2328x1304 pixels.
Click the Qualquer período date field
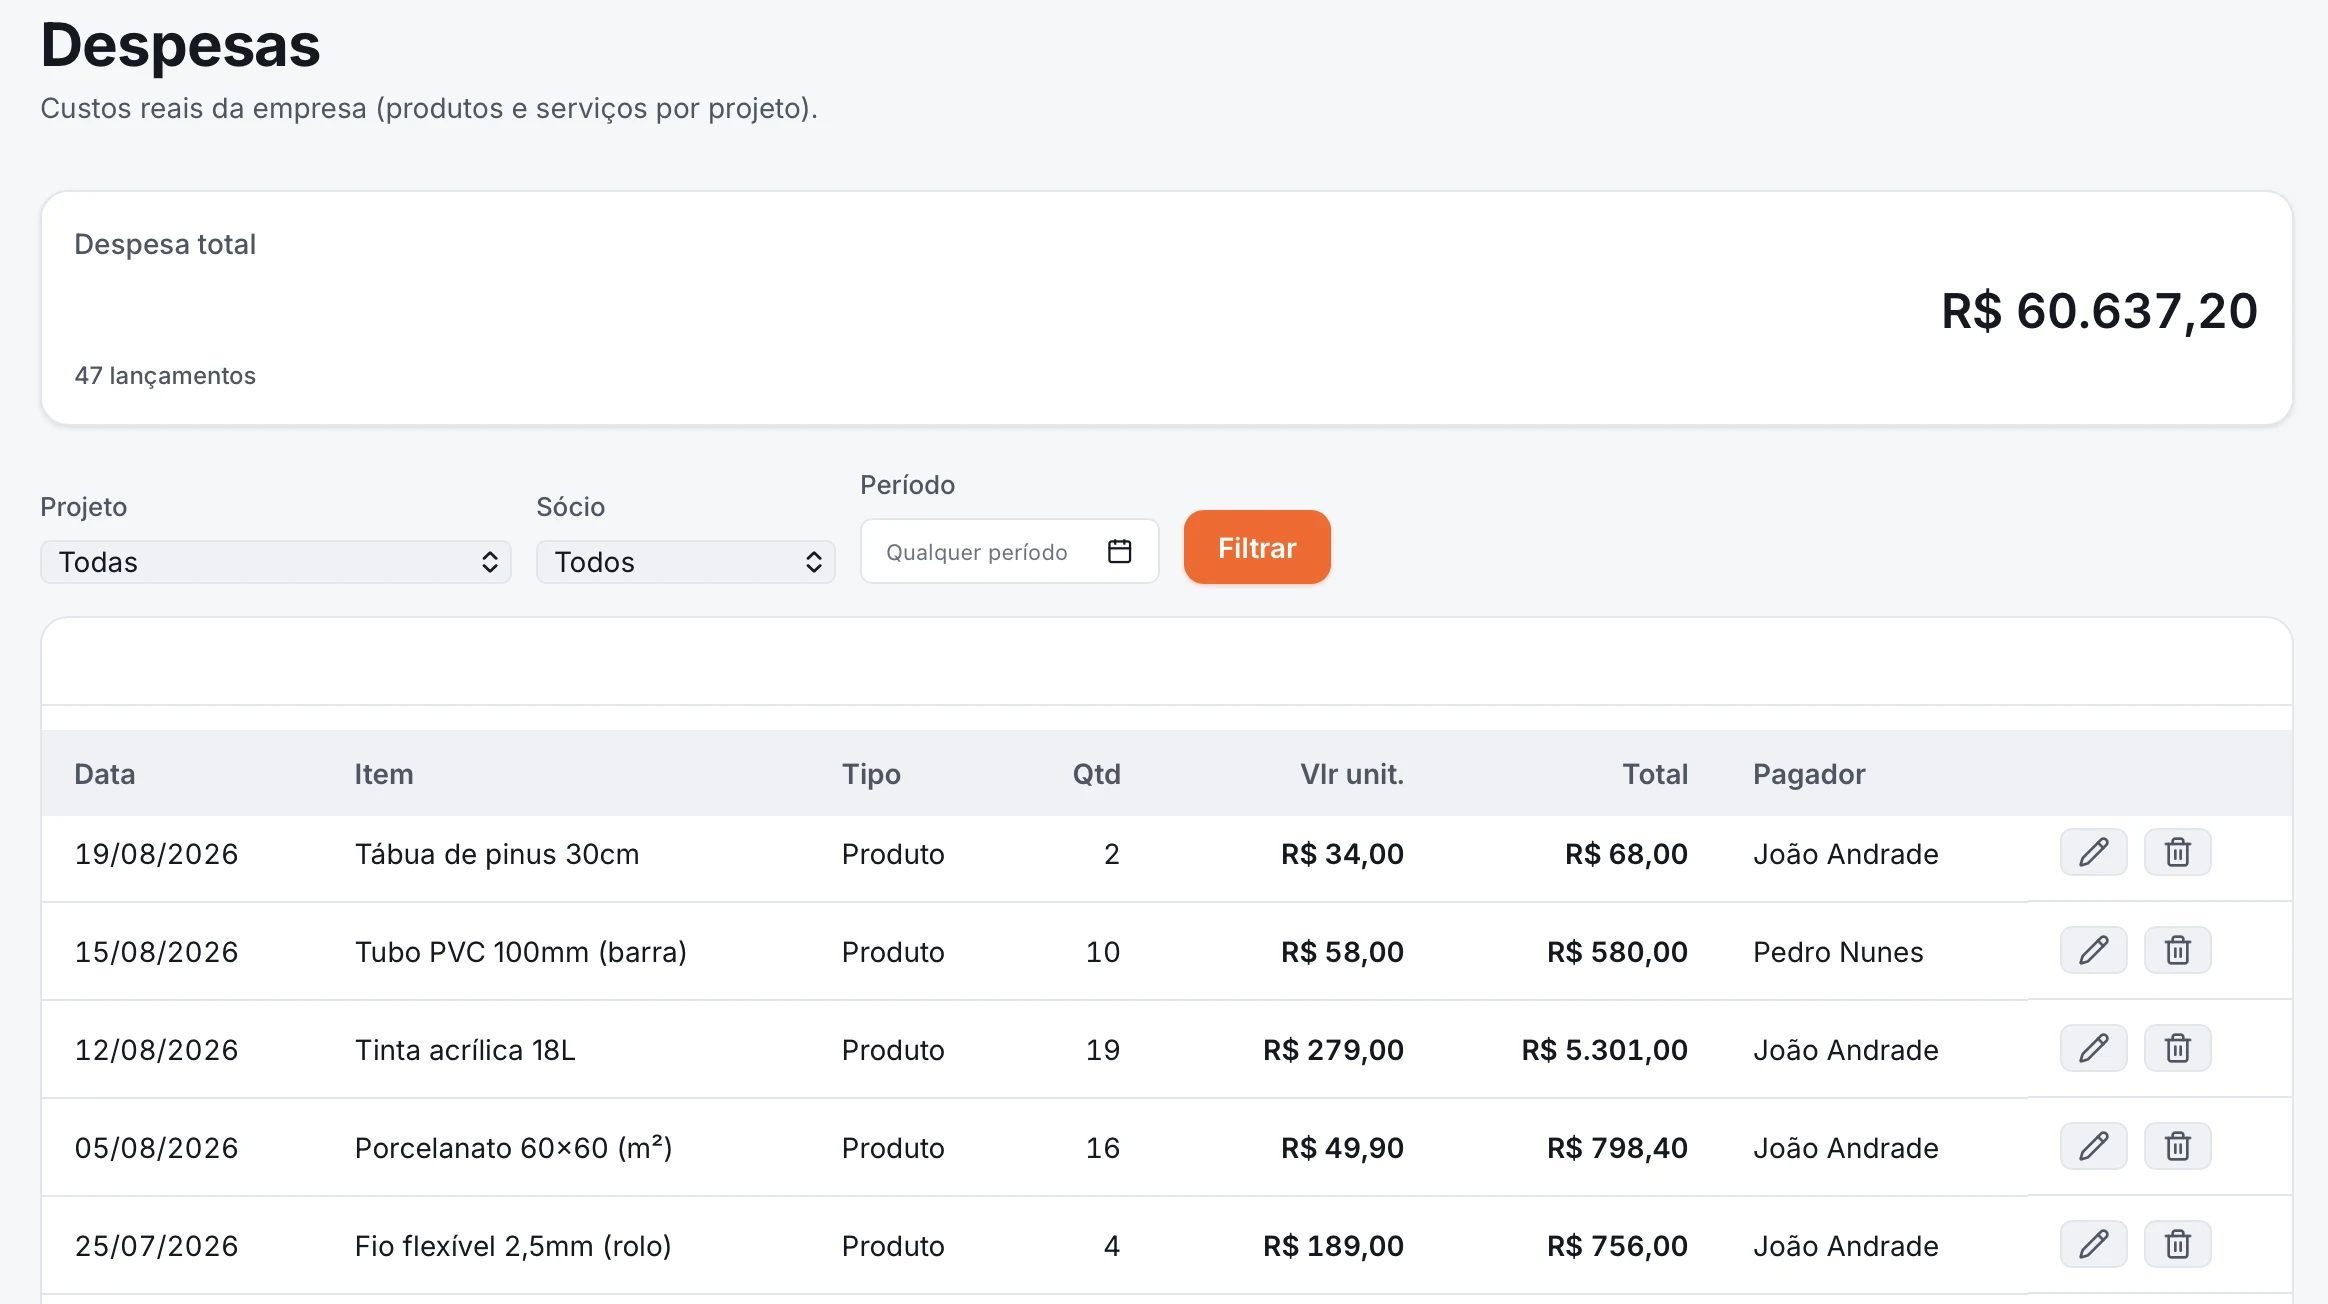pos(1010,552)
